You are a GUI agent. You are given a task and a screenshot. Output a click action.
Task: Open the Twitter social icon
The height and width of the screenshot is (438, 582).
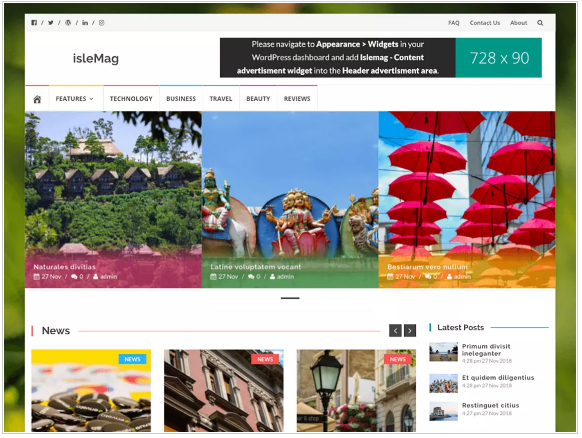click(x=51, y=23)
